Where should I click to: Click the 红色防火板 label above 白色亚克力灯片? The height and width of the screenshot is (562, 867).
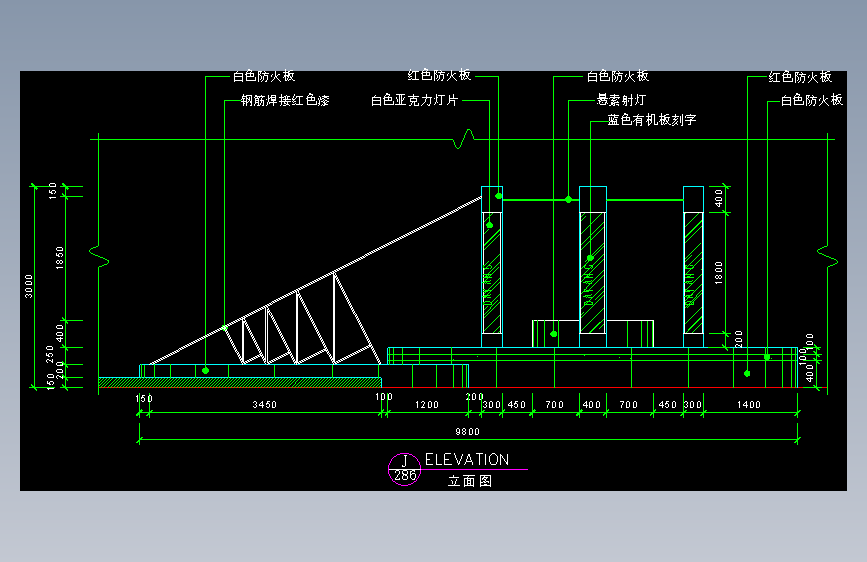coord(440,75)
